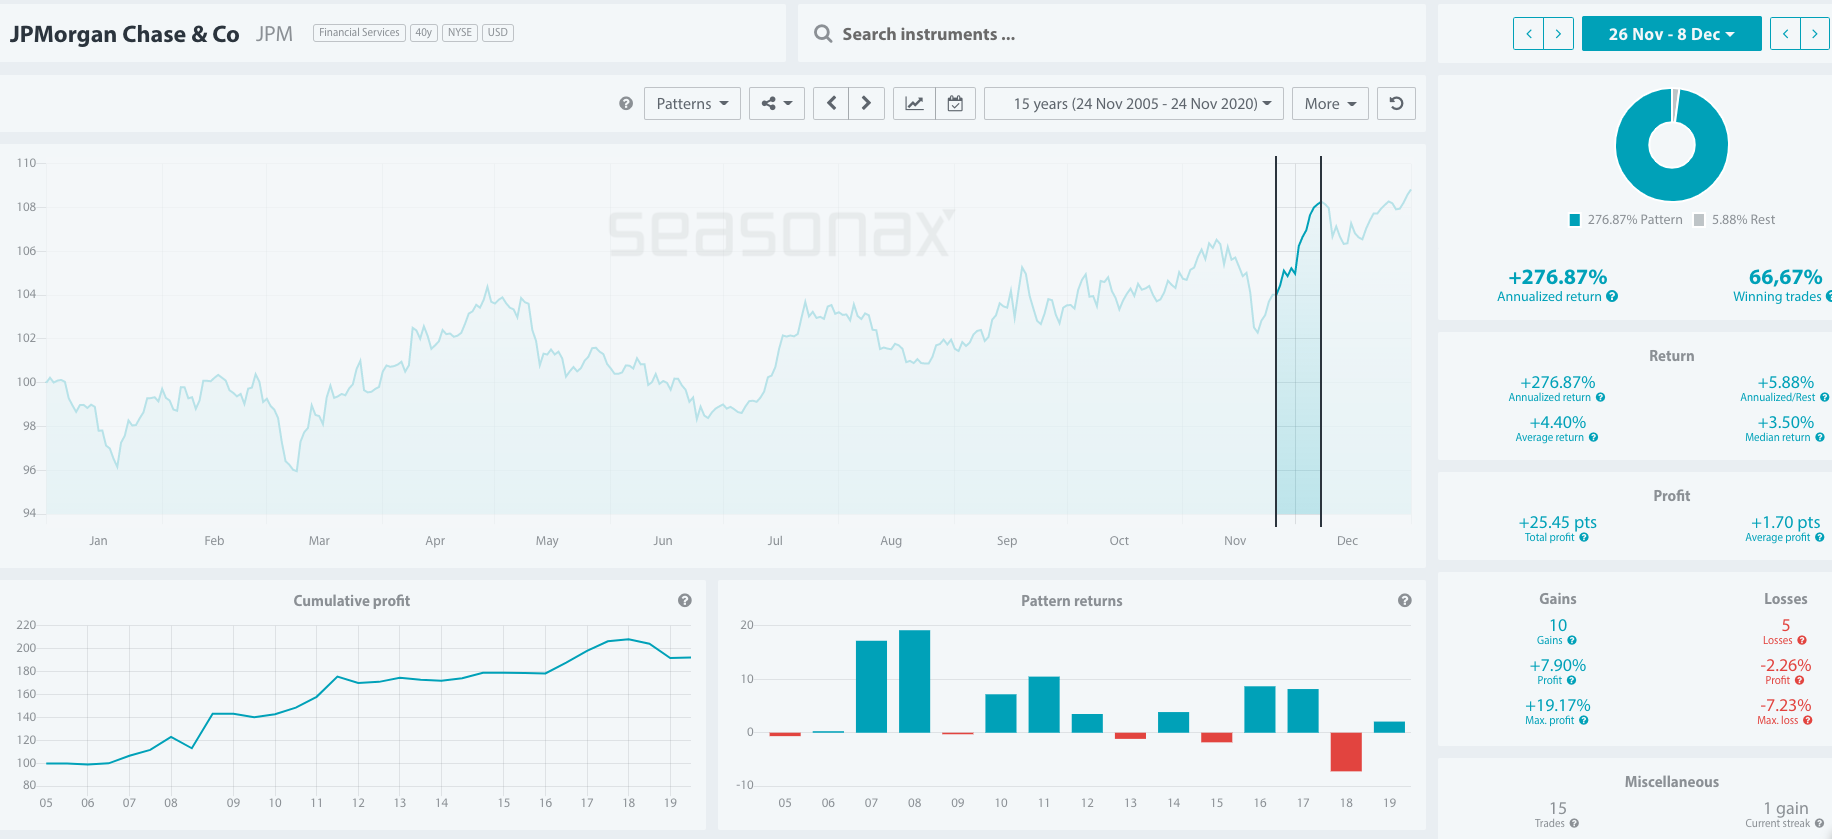This screenshot has width=1832, height=839.
Task: Open help for the Pattern returns chart
Action: click(1405, 600)
